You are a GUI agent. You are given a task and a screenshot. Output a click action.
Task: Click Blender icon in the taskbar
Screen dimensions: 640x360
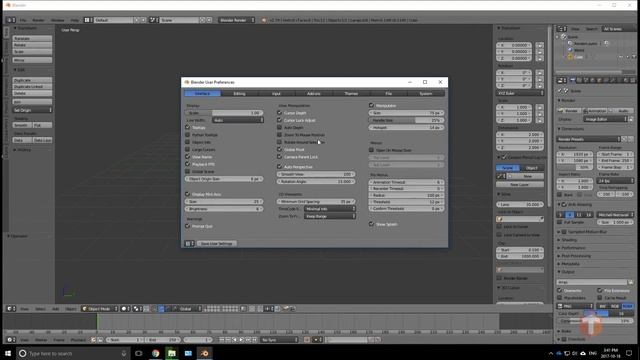click(205, 353)
